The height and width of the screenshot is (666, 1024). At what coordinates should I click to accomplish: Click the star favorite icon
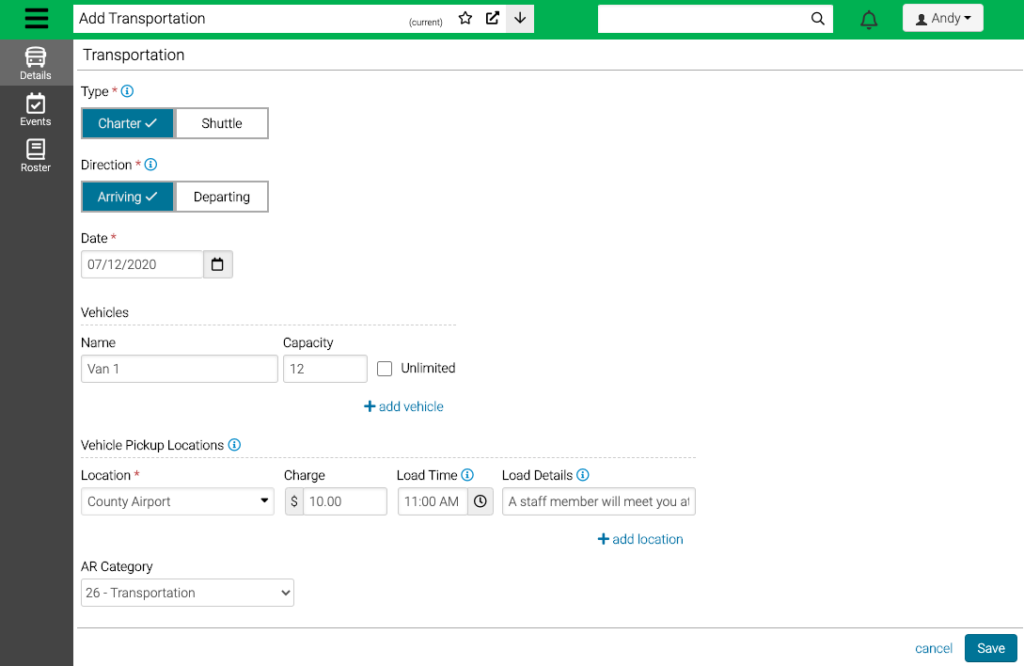pos(465,18)
